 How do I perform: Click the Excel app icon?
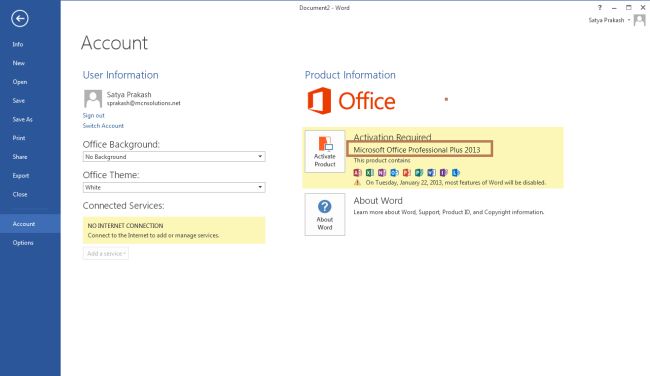pos(370,172)
